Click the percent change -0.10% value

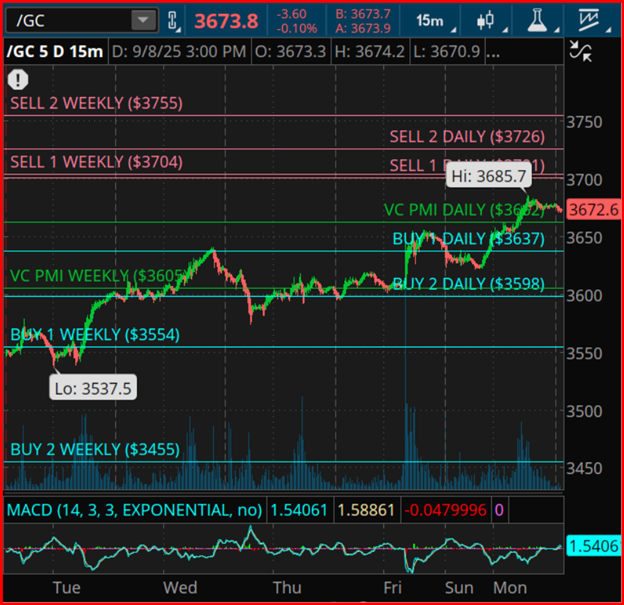click(297, 28)
